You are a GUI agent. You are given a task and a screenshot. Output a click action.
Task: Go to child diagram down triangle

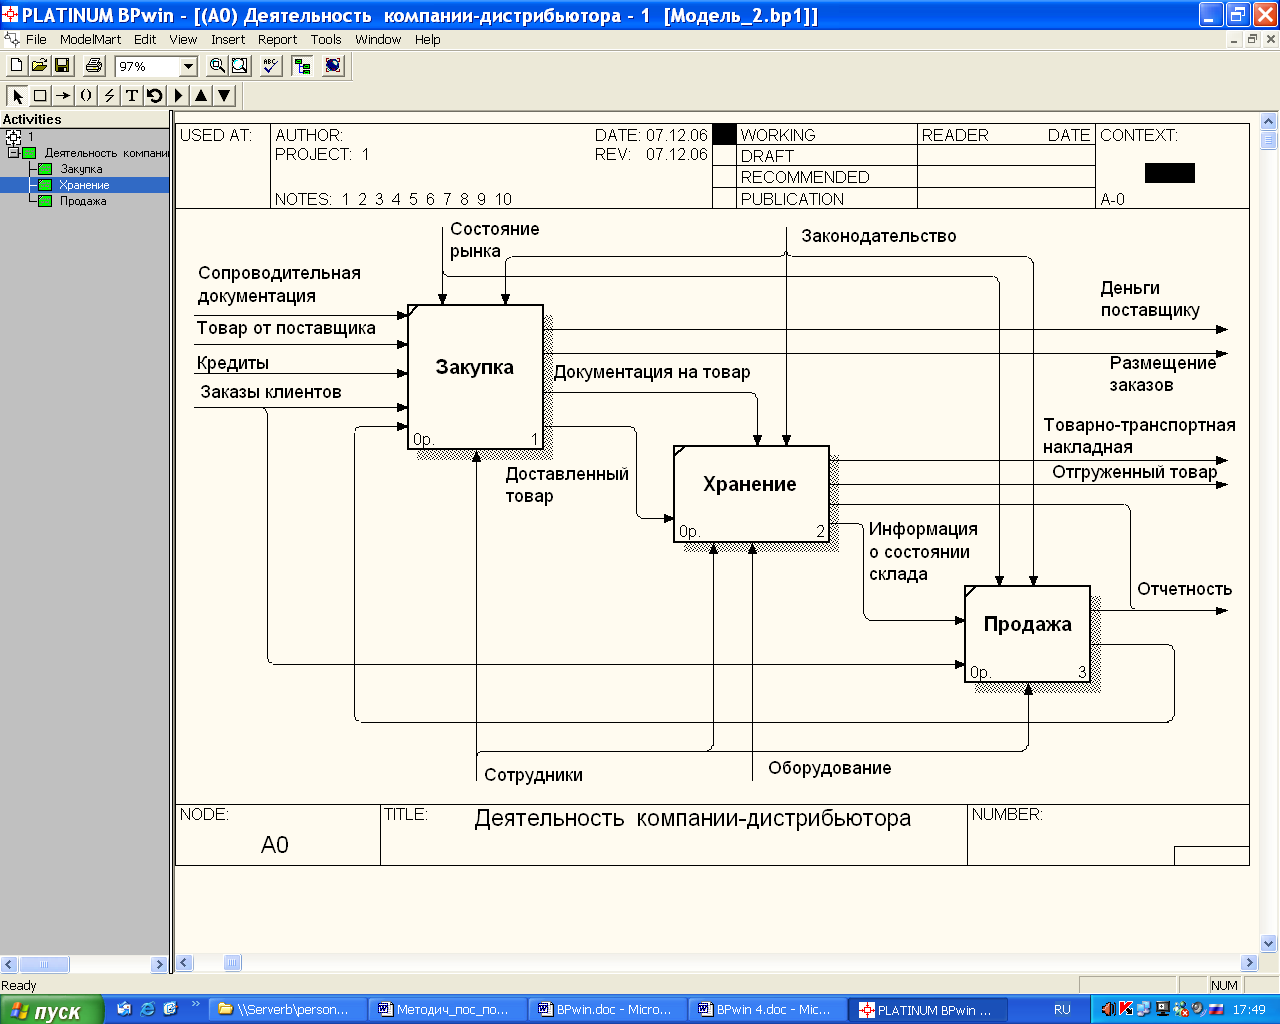click(224, 96)
